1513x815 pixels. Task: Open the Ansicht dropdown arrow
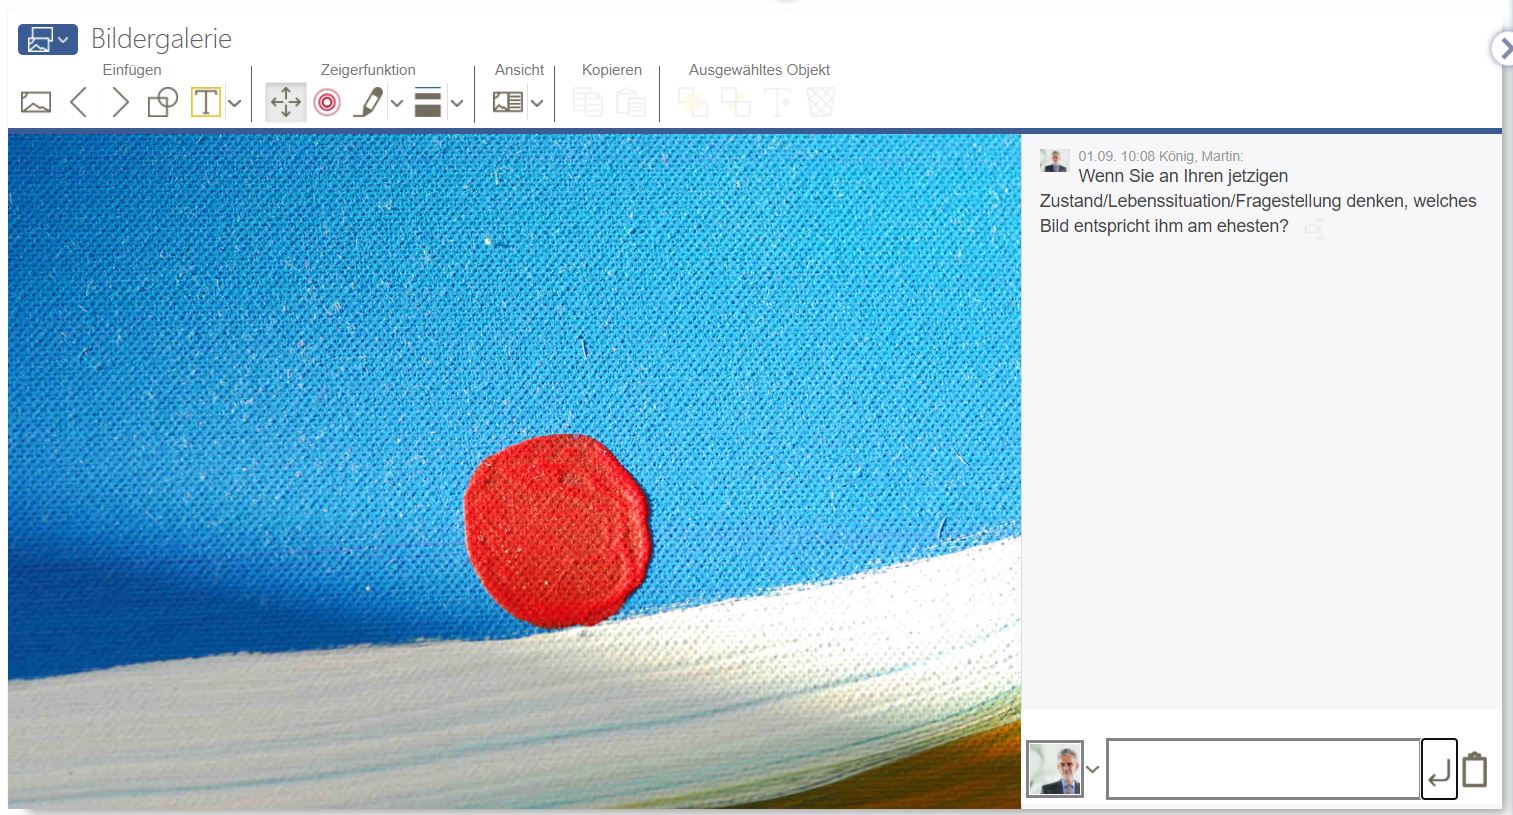tap(537, 103)
